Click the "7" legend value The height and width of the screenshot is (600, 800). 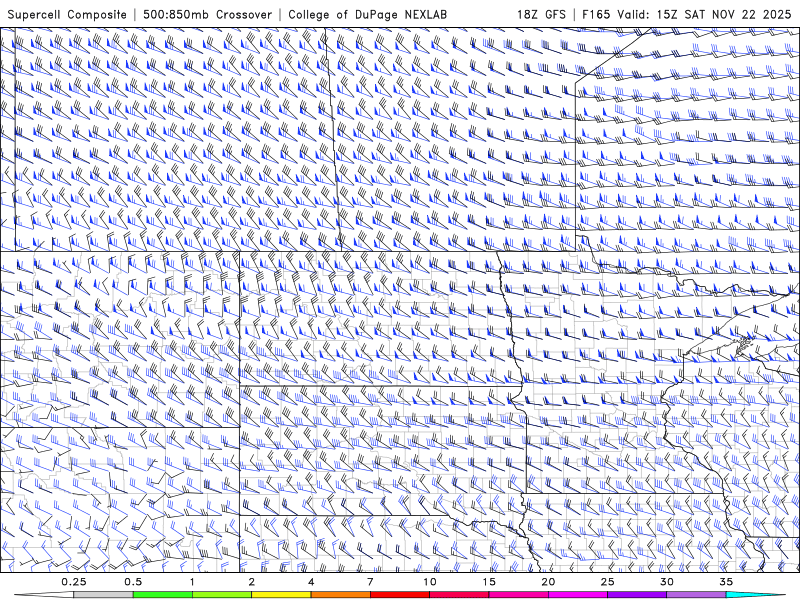pyautogui.click(x=370, y=582)
